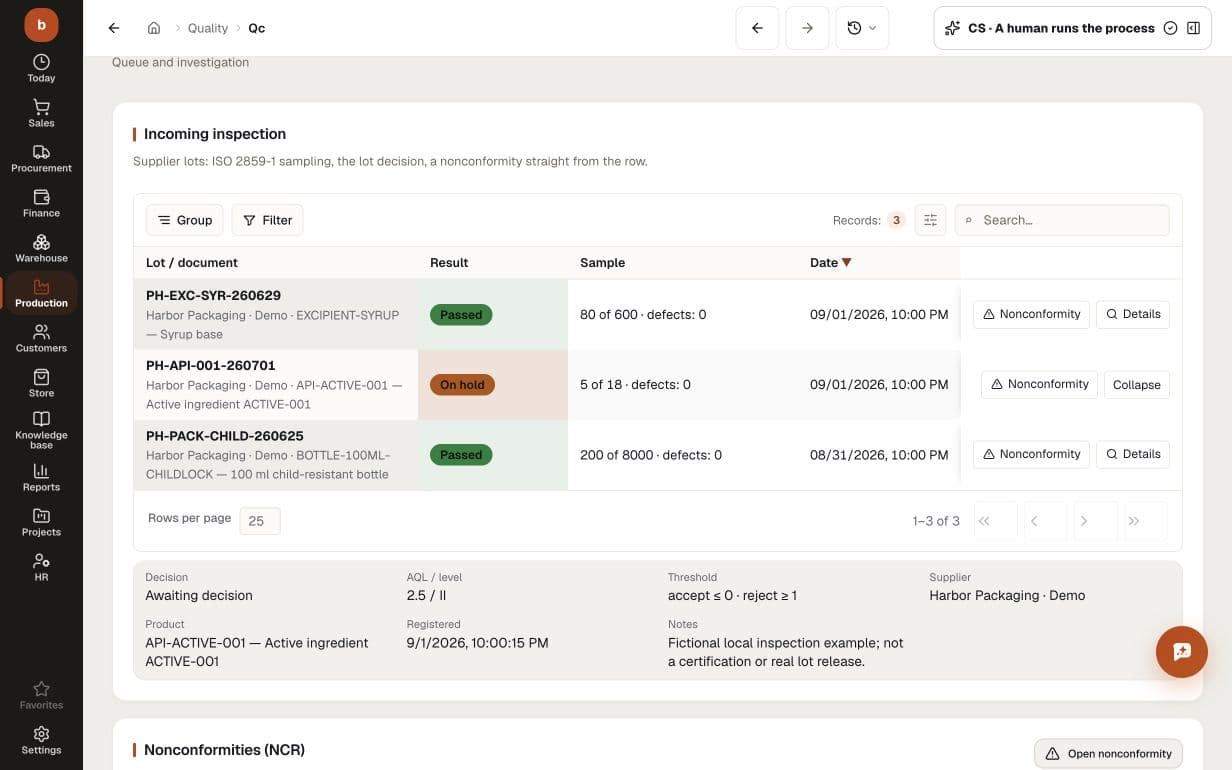Click the Quality breadcrumb link

click(x=208, y=28)
